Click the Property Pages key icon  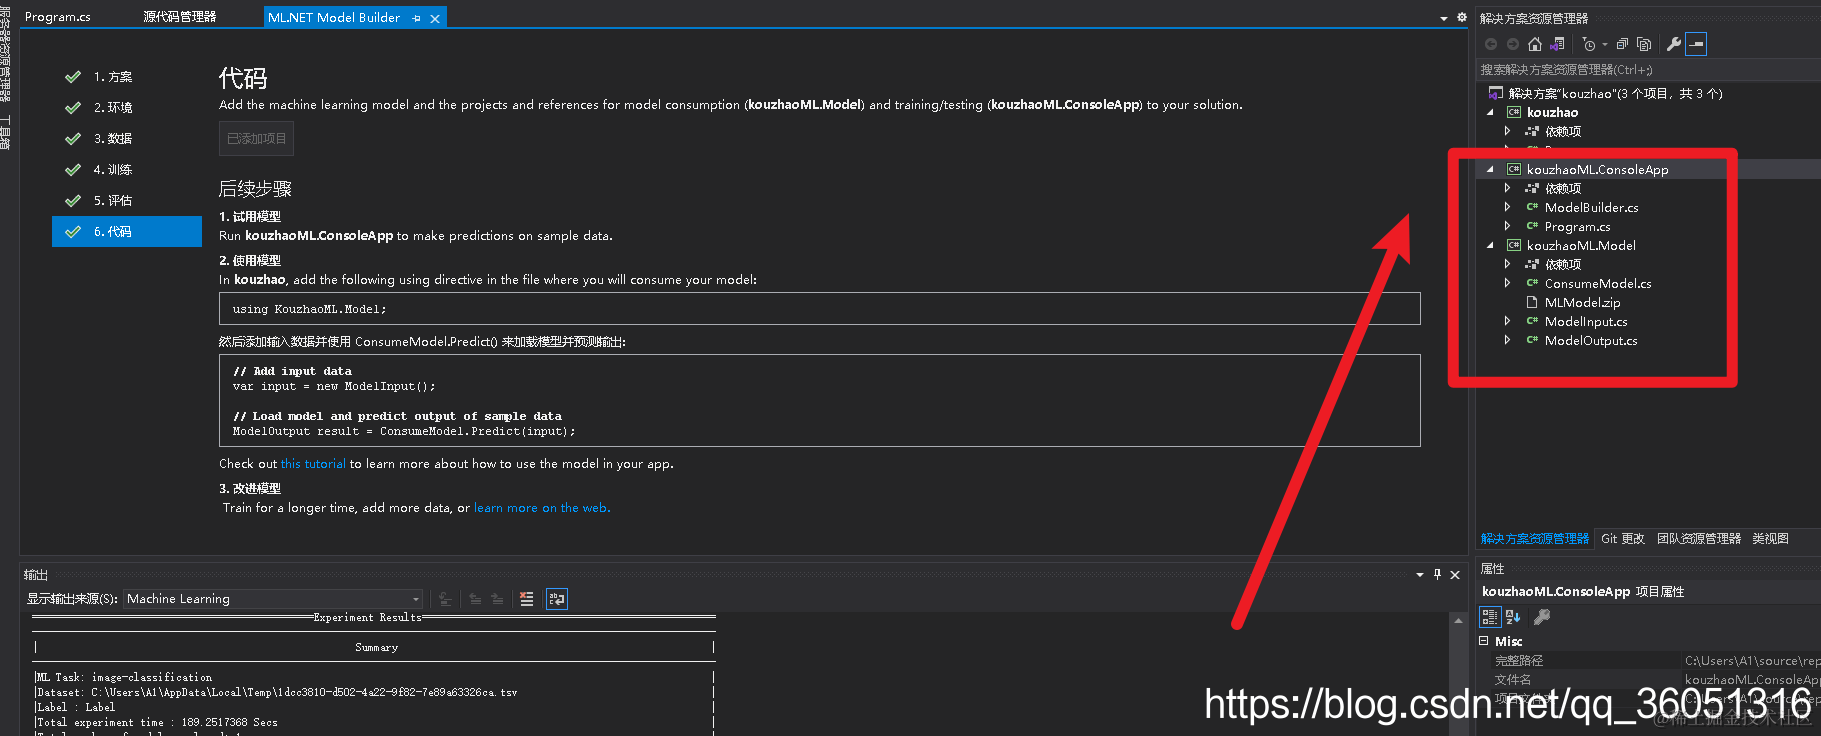pos(1542,617)
